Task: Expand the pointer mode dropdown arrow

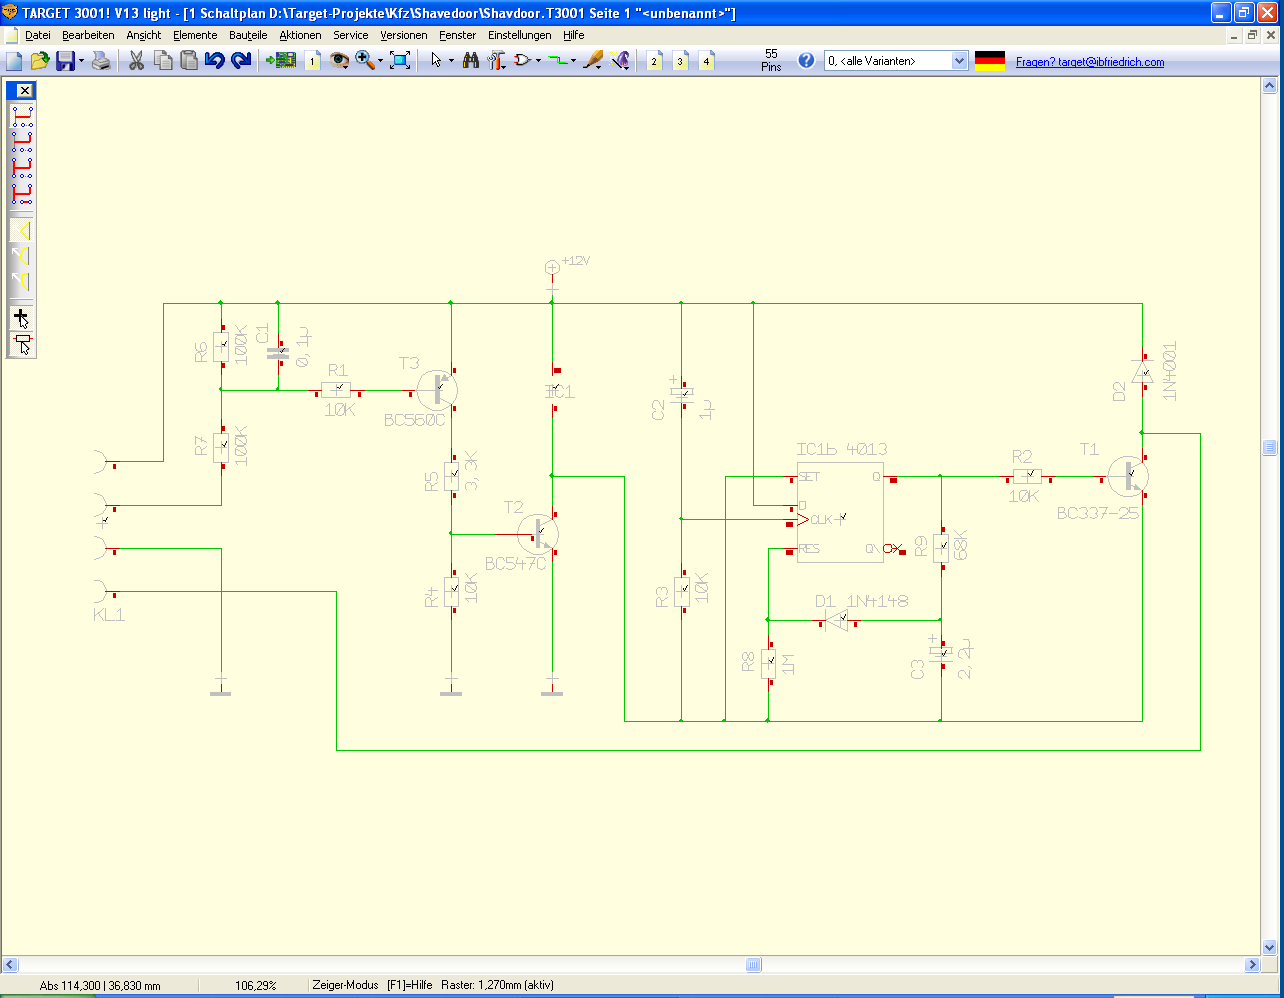Action: pos(451,61)
